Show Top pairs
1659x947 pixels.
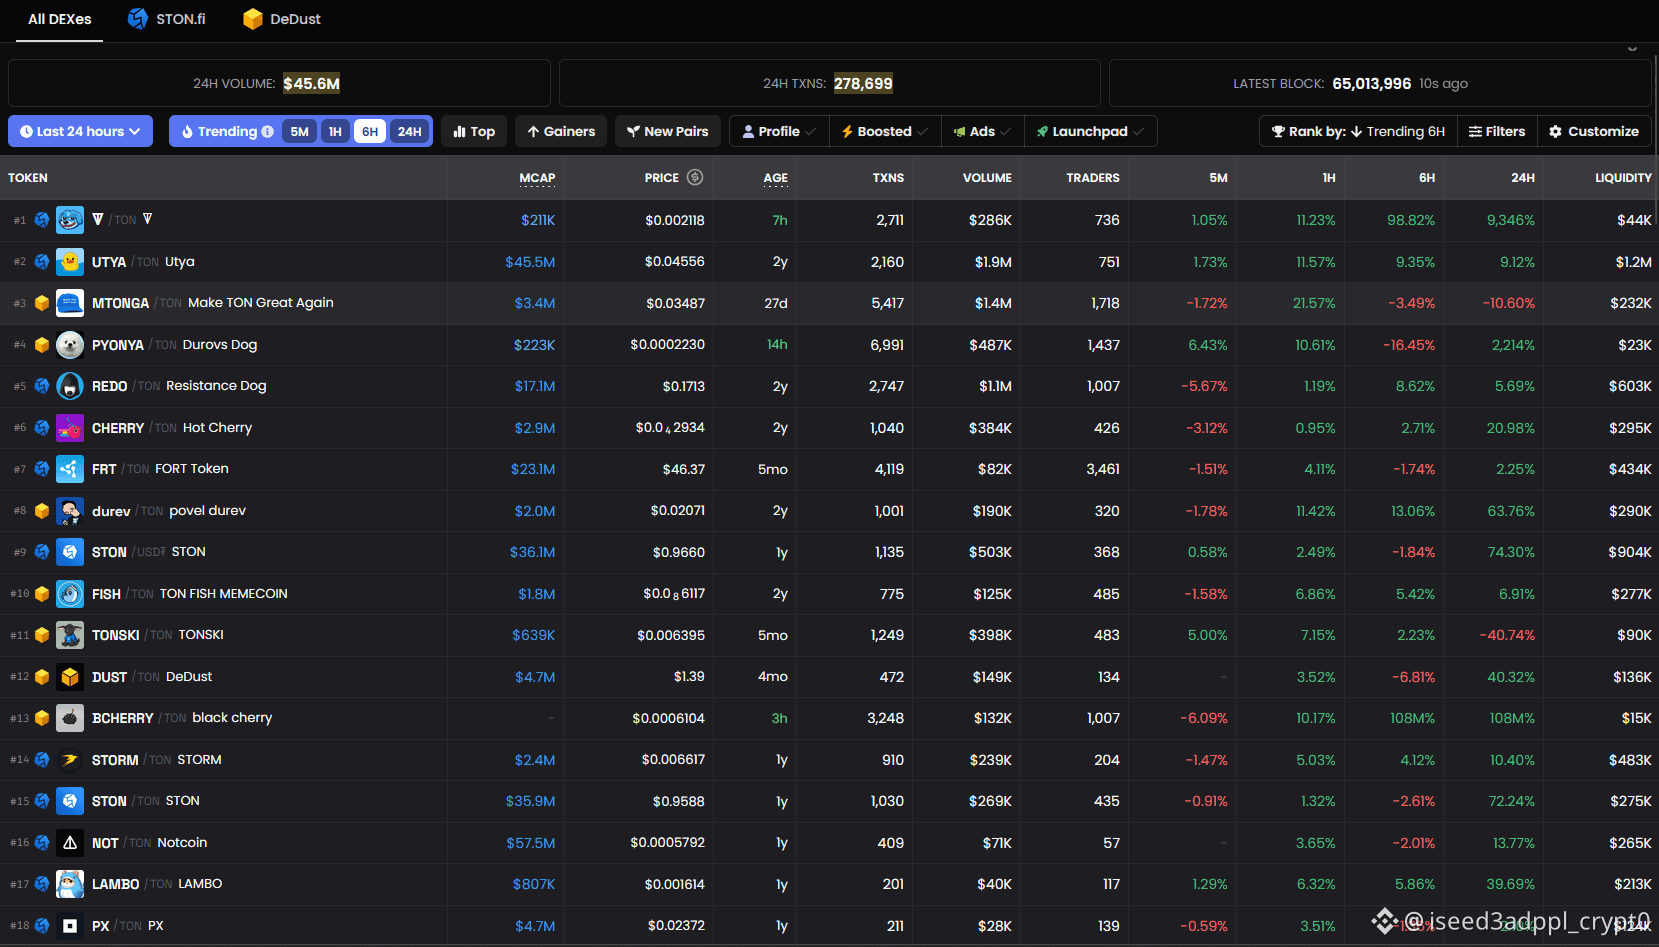pyautogui.click(x=474, y=132)
